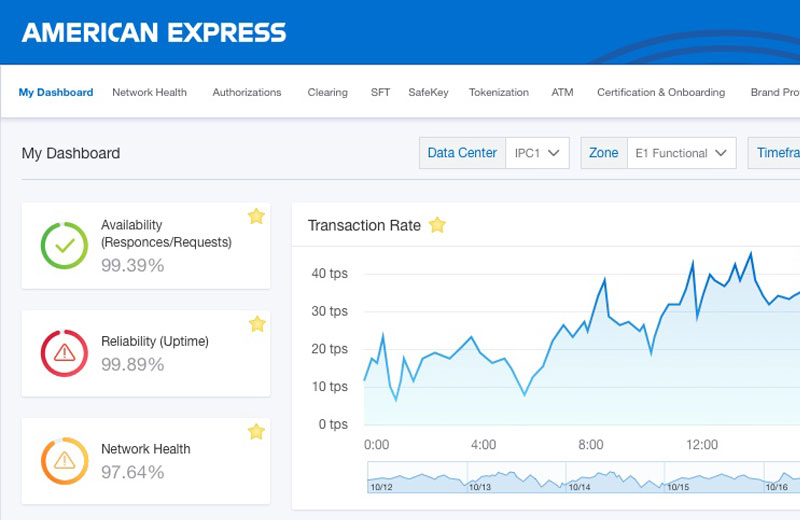
Task: Click the 8:00 time axis label
Action: [591, 445]
